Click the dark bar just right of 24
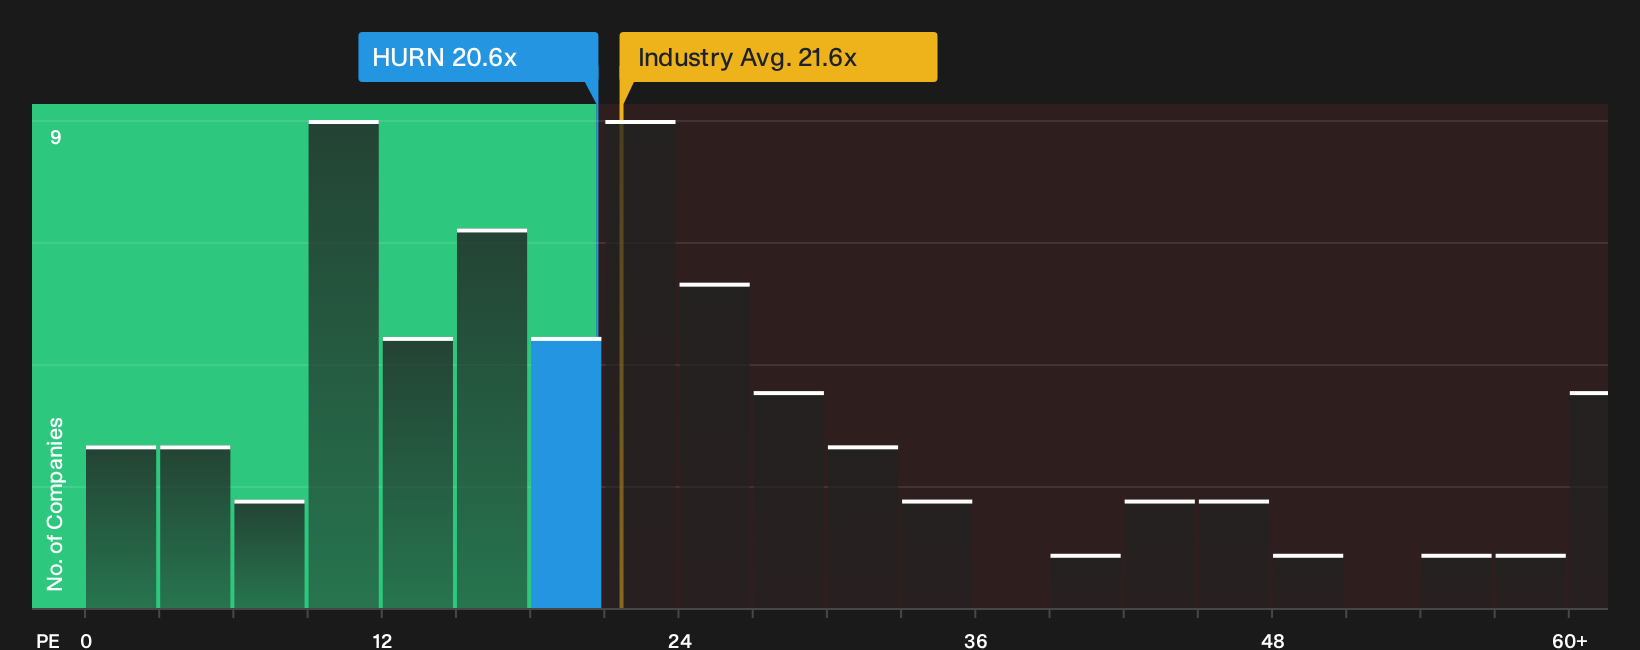 (x=714, y=446)
